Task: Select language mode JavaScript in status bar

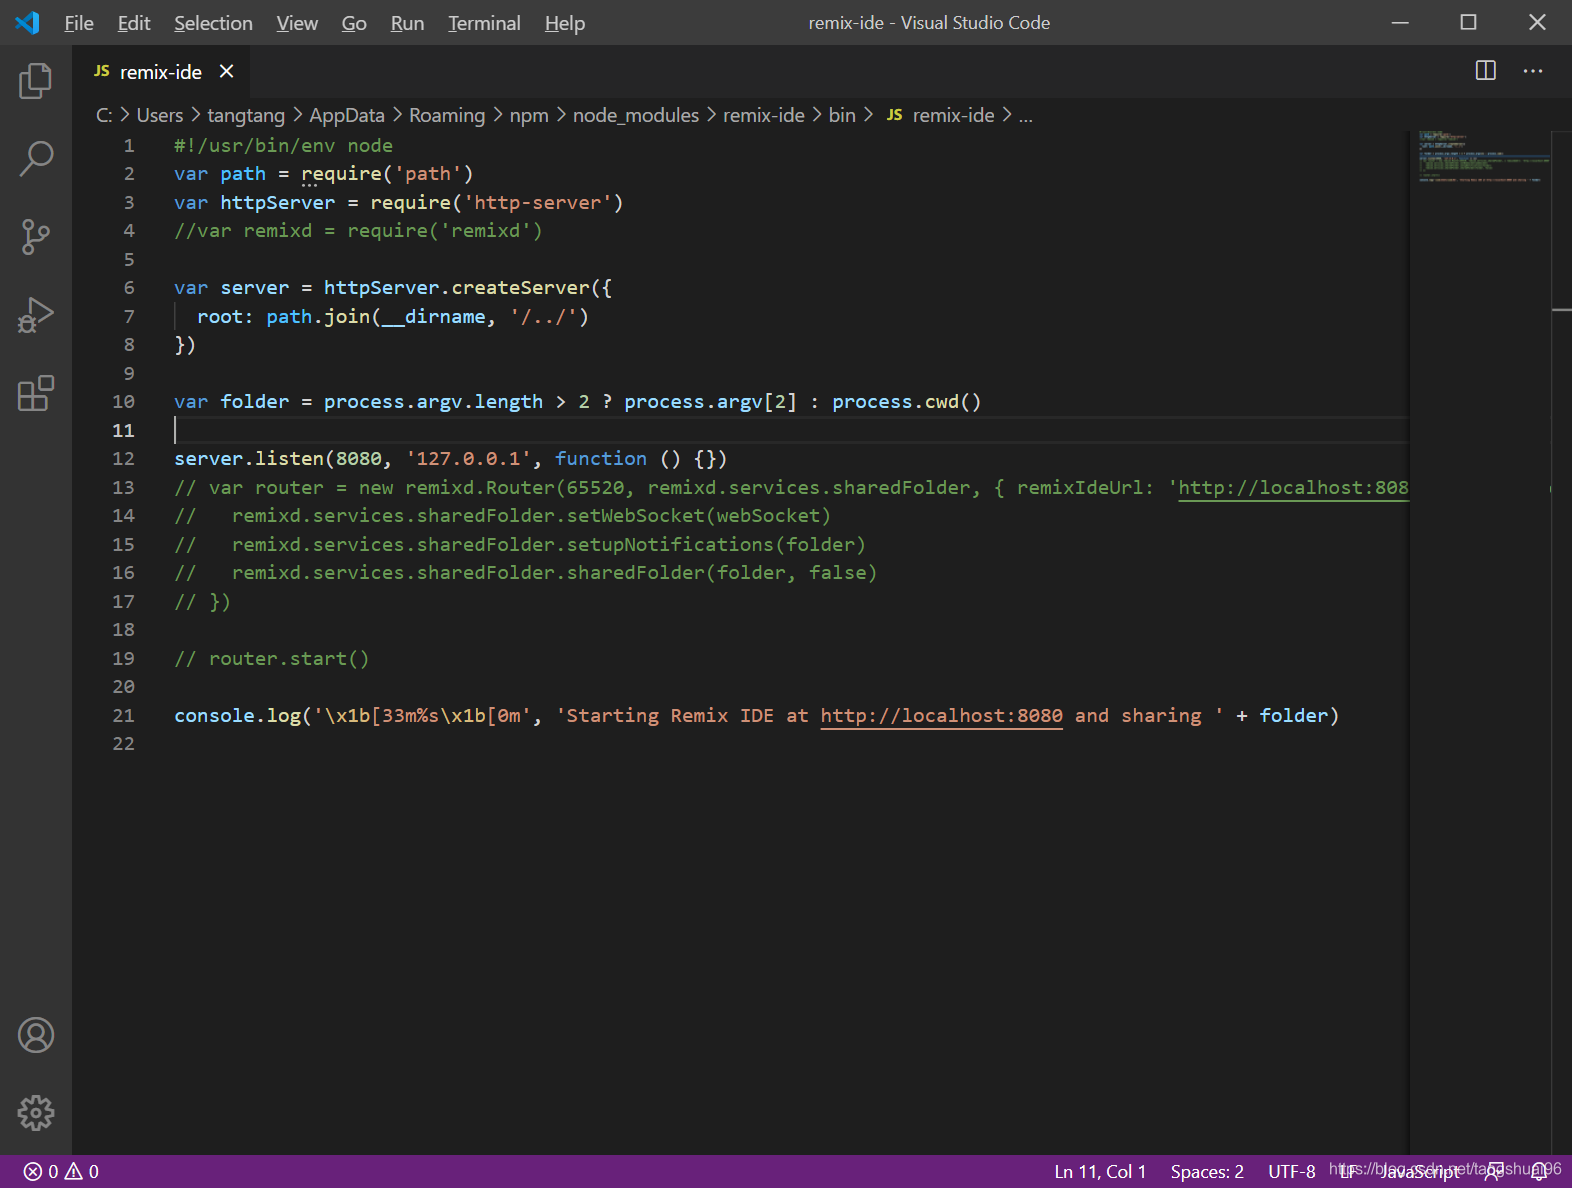Action: pyautogui.click(x=1419, y=1171)
